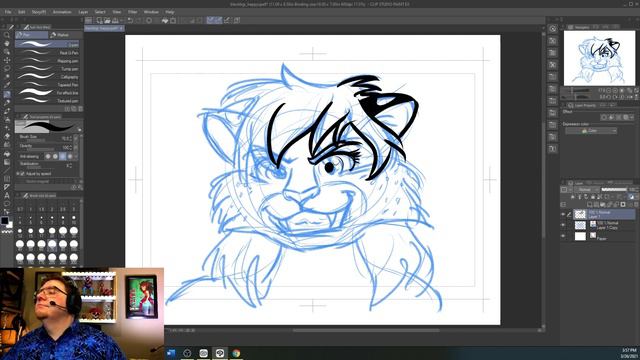Choose the Mapping pen sub tool
Screen dimensions: 640x360
pos(47,61)
